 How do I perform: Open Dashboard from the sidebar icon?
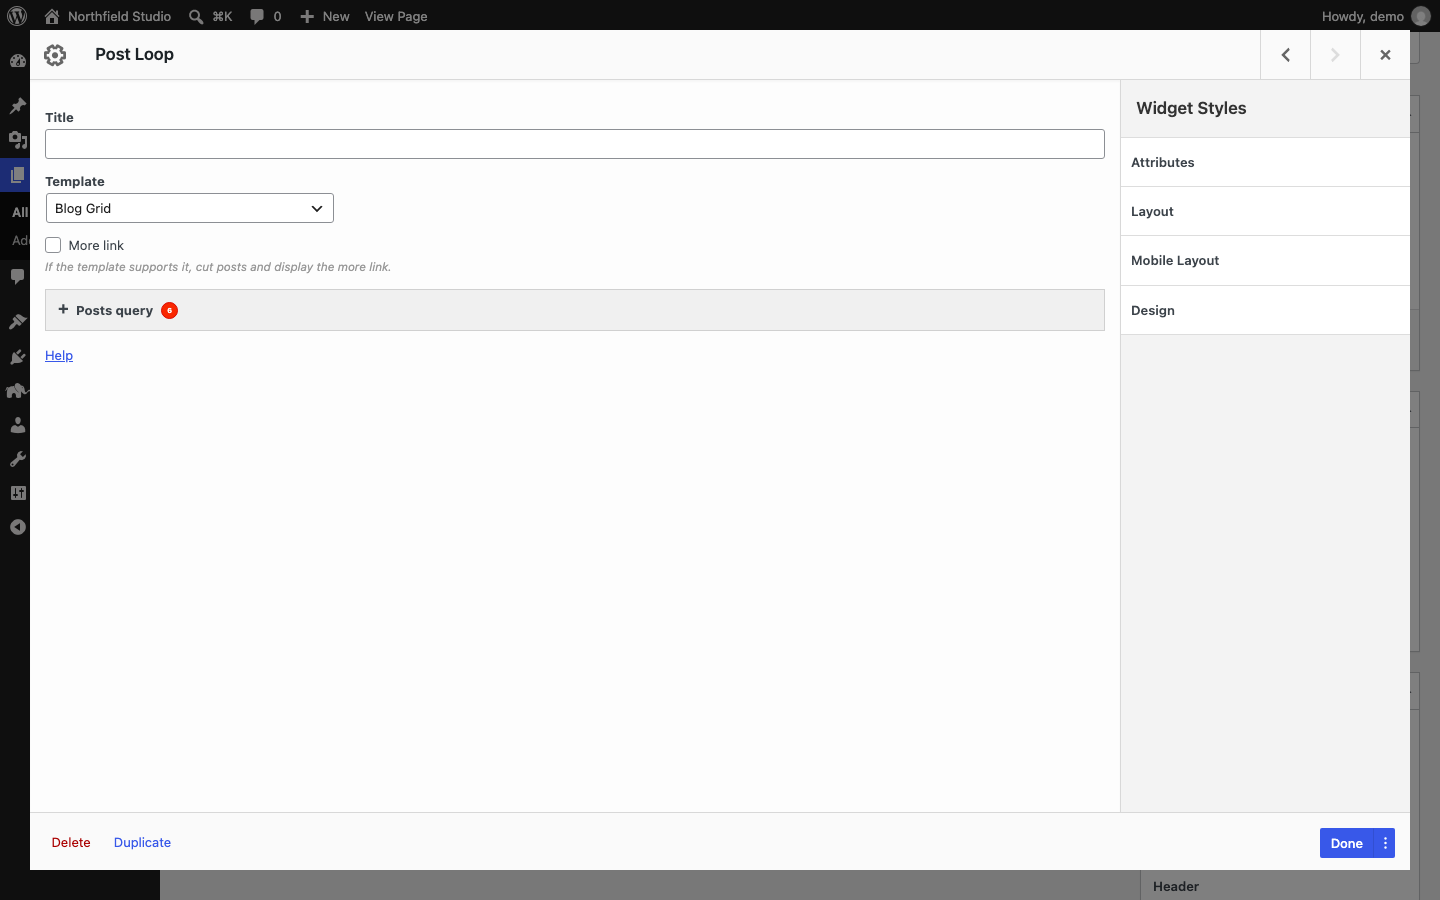coord(17,61)
